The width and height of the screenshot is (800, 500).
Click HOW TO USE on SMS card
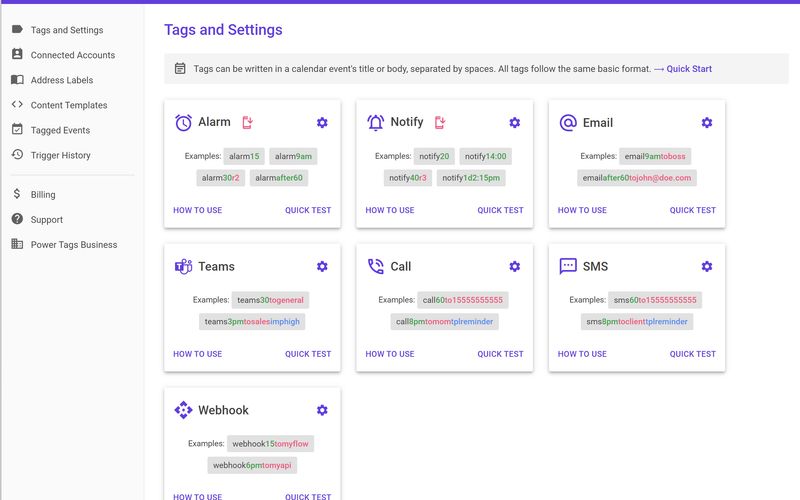point(582,354)
